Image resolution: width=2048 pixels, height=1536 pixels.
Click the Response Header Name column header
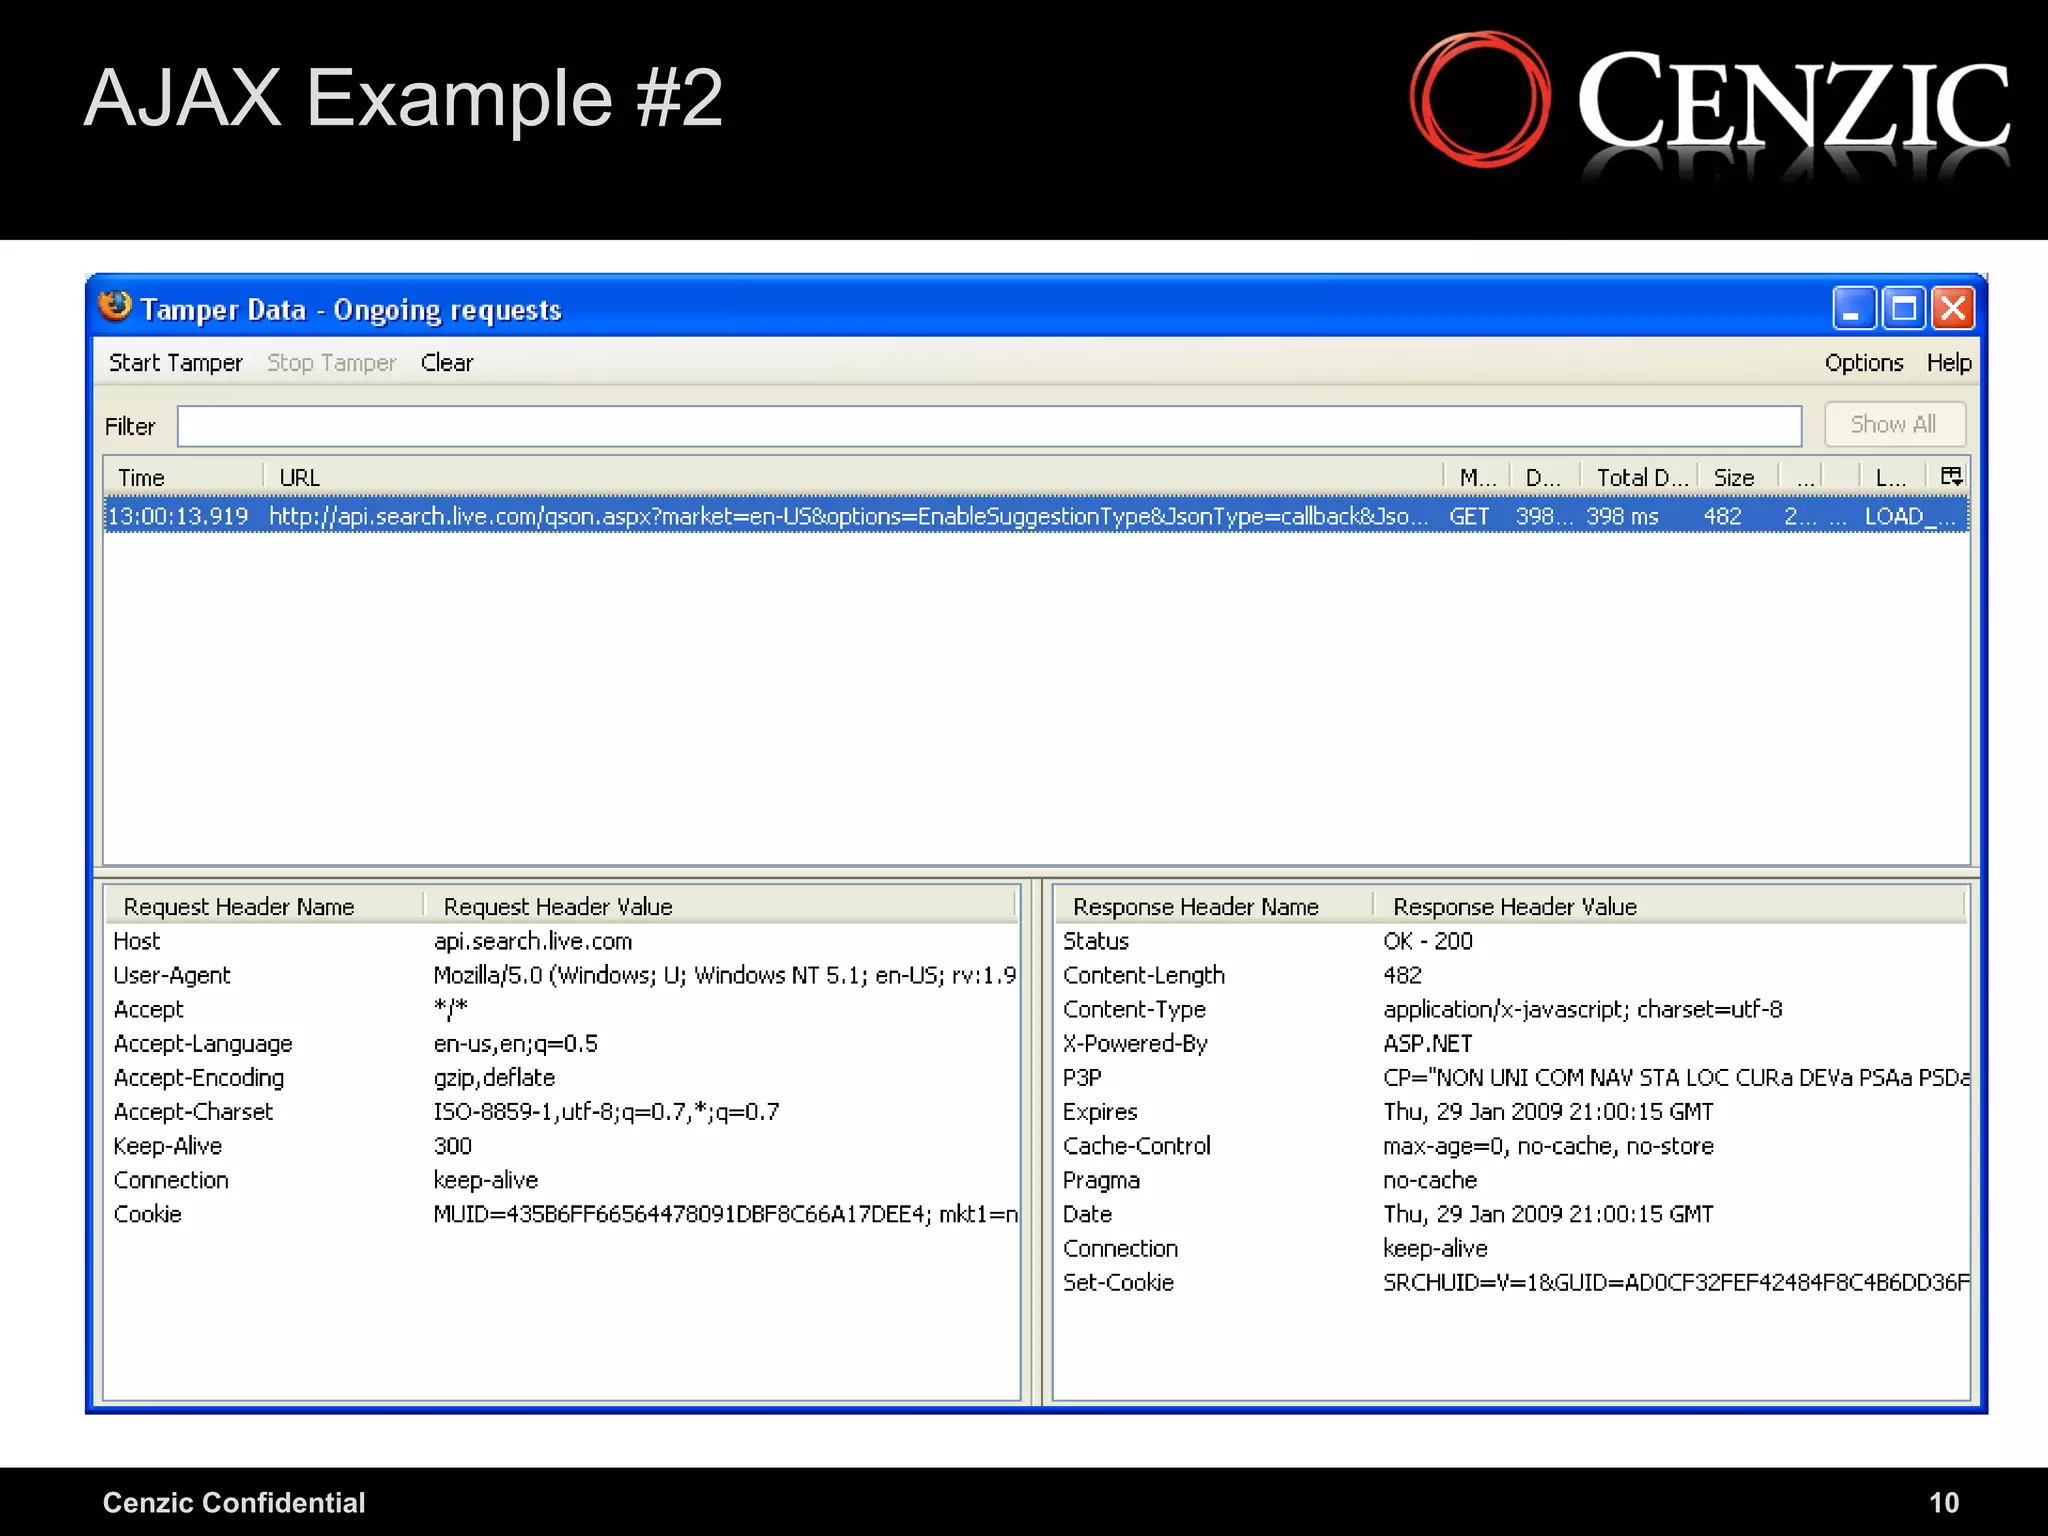tap(1213, 906)
